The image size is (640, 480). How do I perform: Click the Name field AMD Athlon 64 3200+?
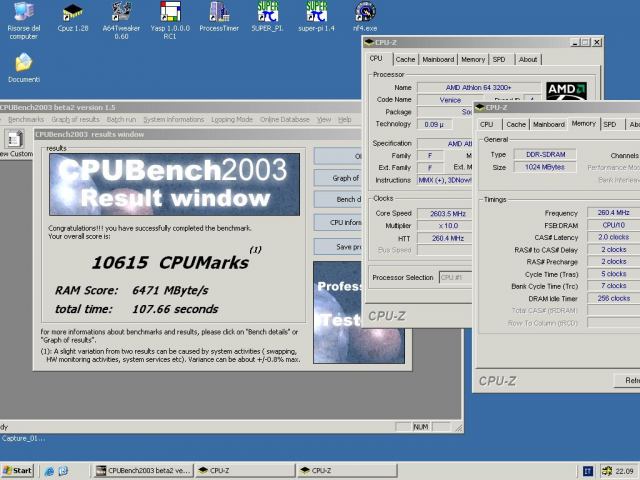click(479, 87)
